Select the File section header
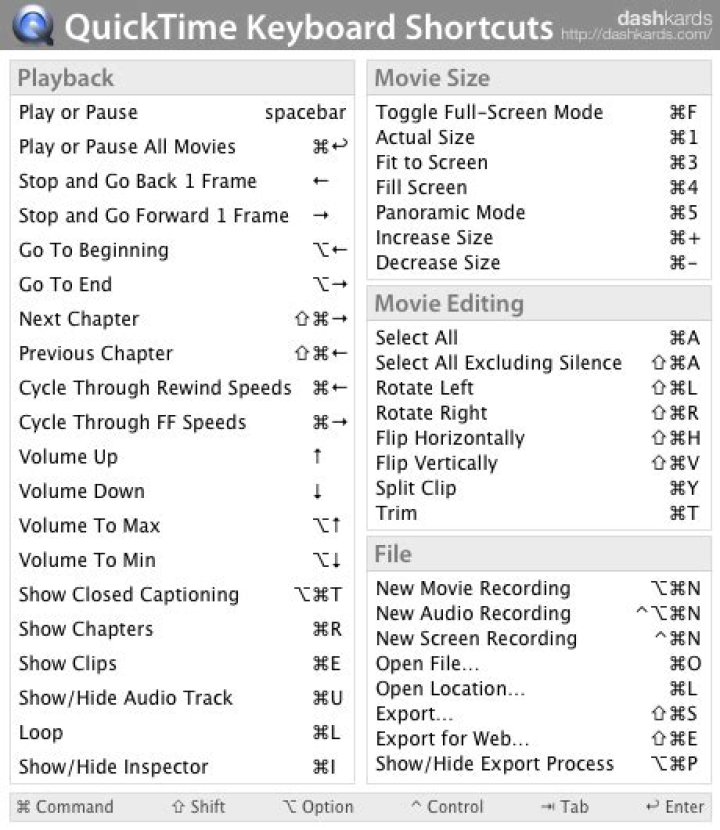The width and height of the screenshot is (720, 830). pyautogui.click(x=393, y=553)
